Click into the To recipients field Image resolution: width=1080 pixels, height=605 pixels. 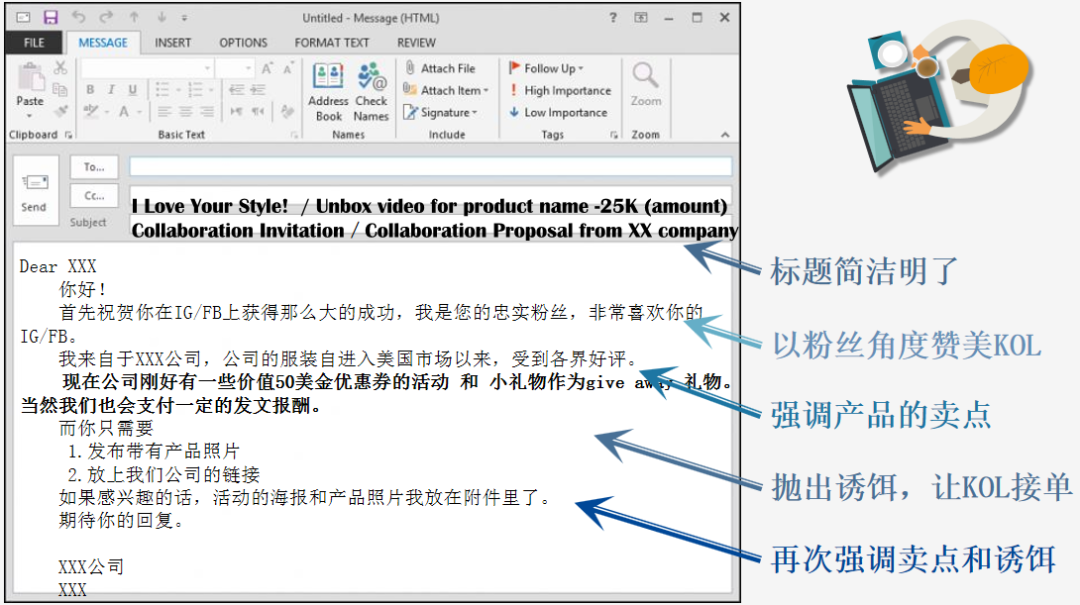(431, 167)
